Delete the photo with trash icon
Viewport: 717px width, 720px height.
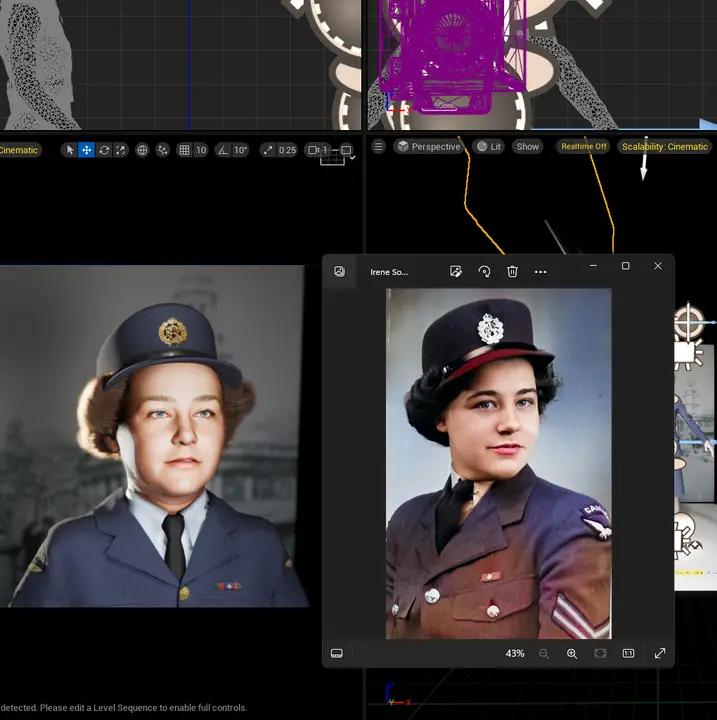512,271
